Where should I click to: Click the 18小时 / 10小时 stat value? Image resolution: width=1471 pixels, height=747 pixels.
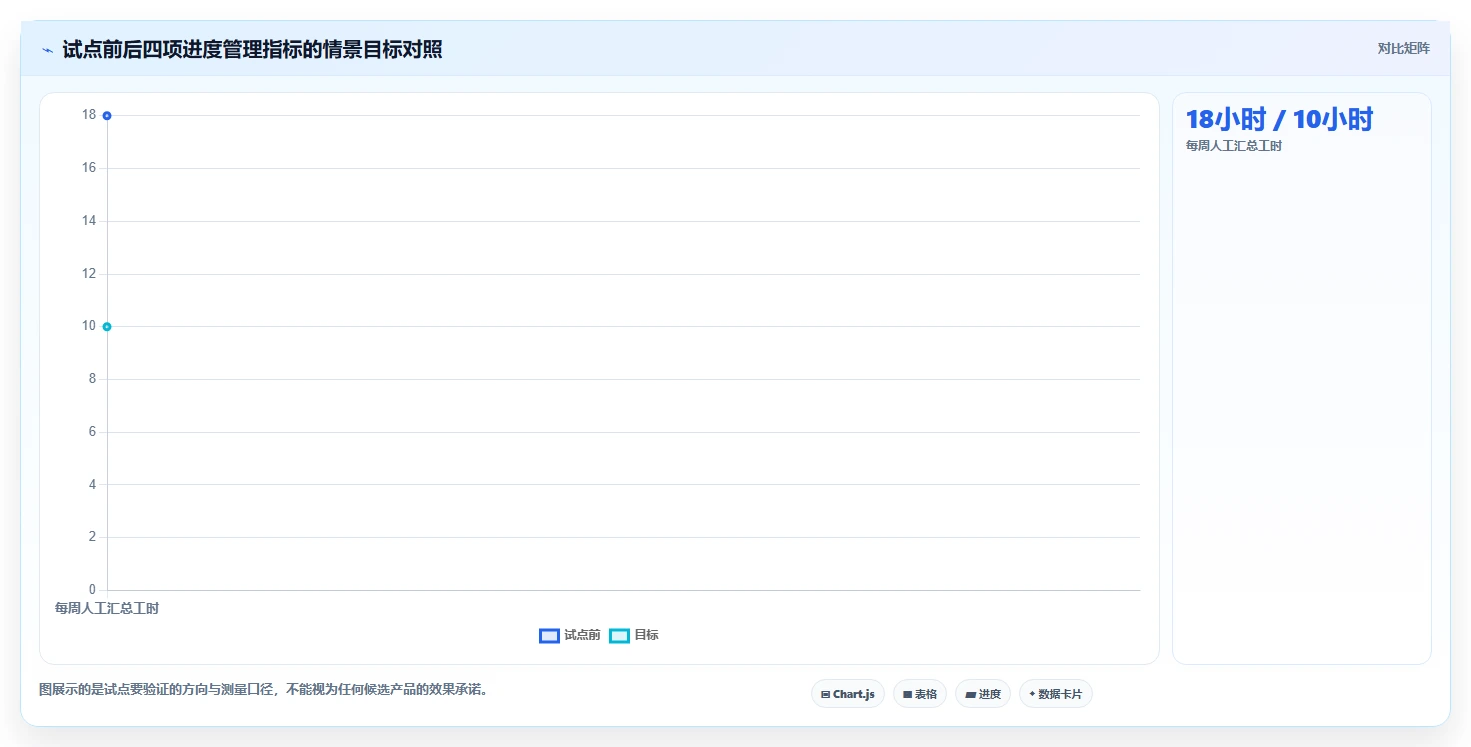1279,120
